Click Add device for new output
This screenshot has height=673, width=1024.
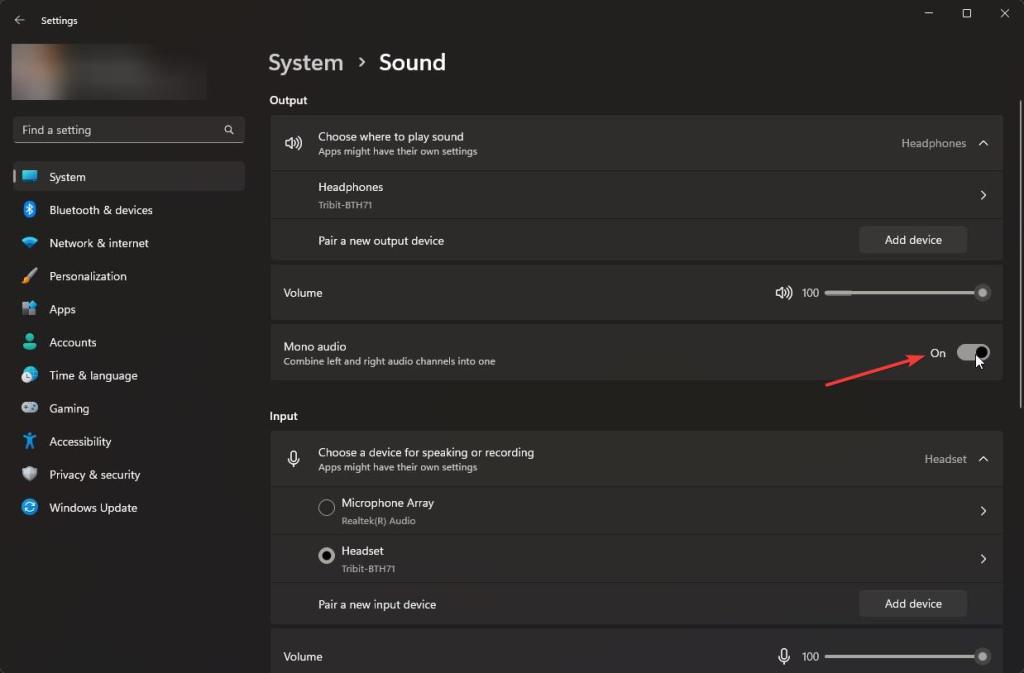[913, 240]
